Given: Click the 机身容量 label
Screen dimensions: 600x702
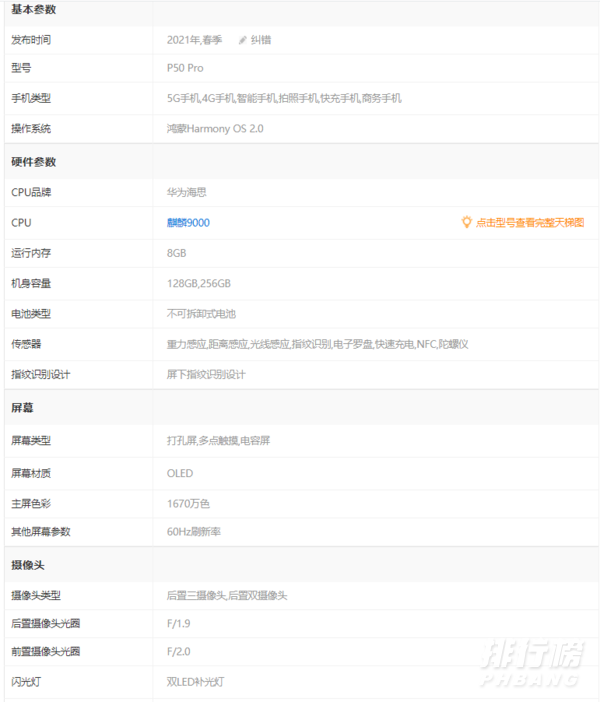Looking at the screenshot, I should tap(31, 284).
